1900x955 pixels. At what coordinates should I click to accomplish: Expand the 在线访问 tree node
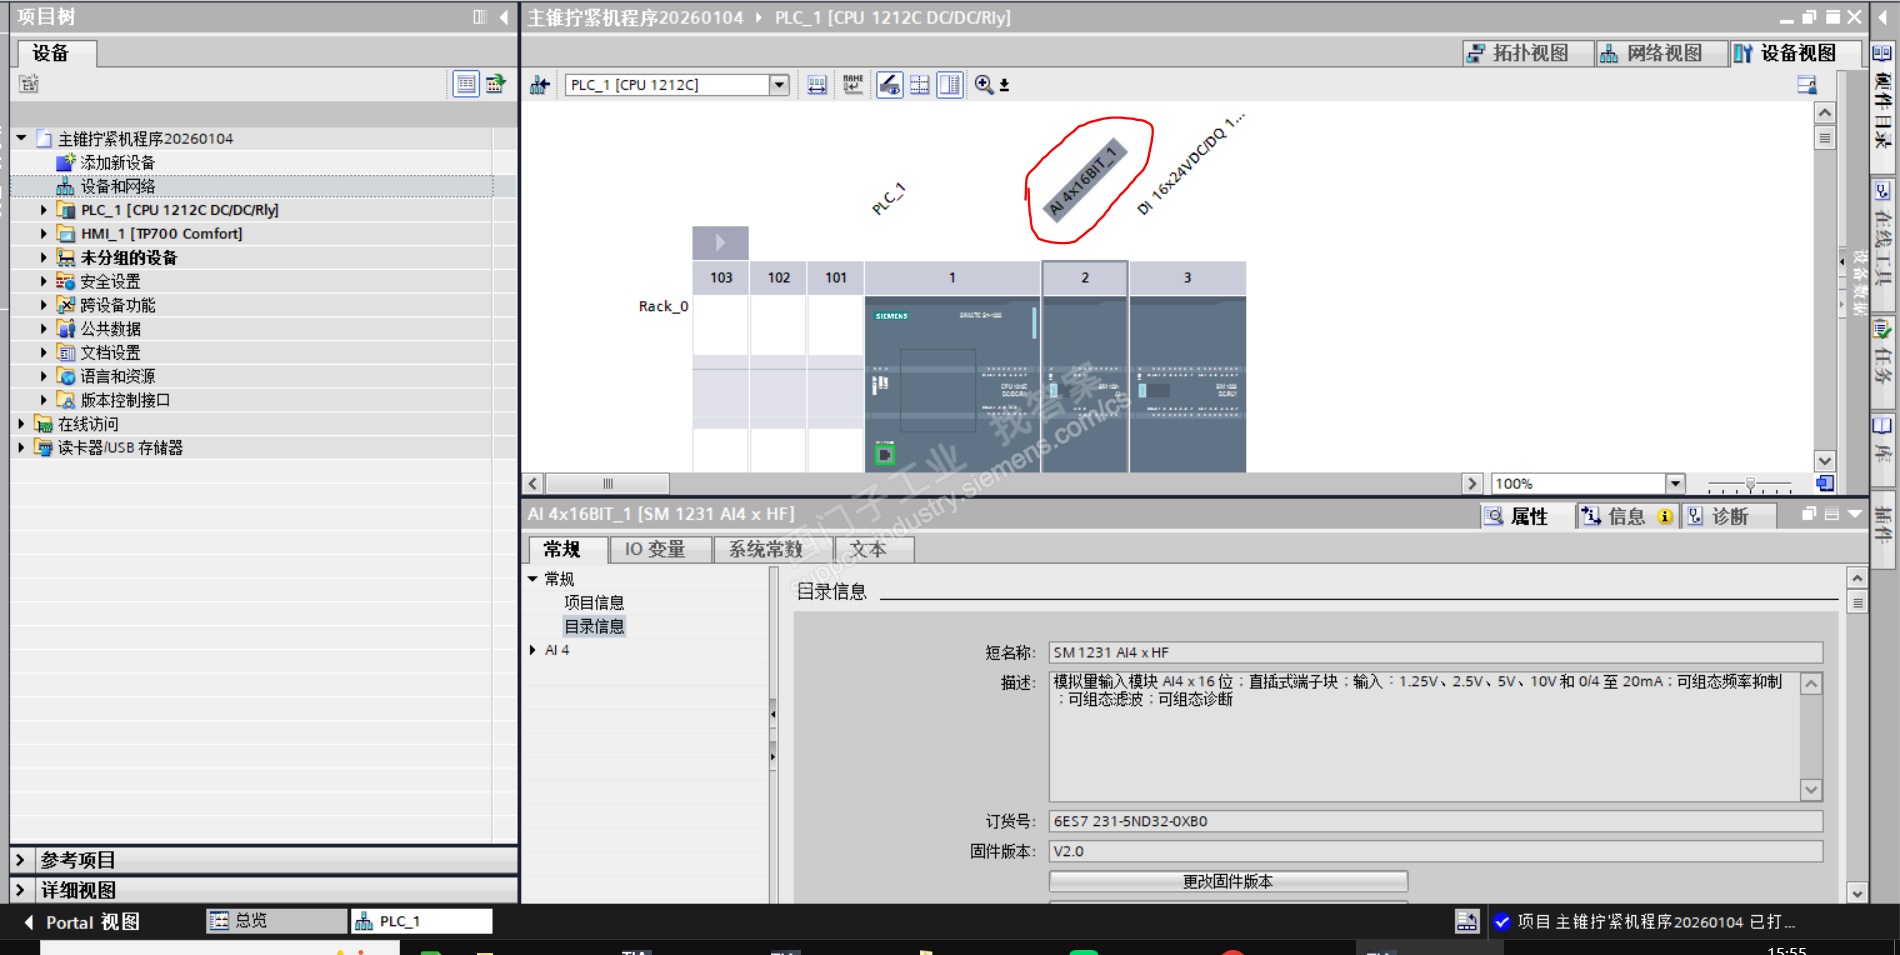[x=21, y=424]
